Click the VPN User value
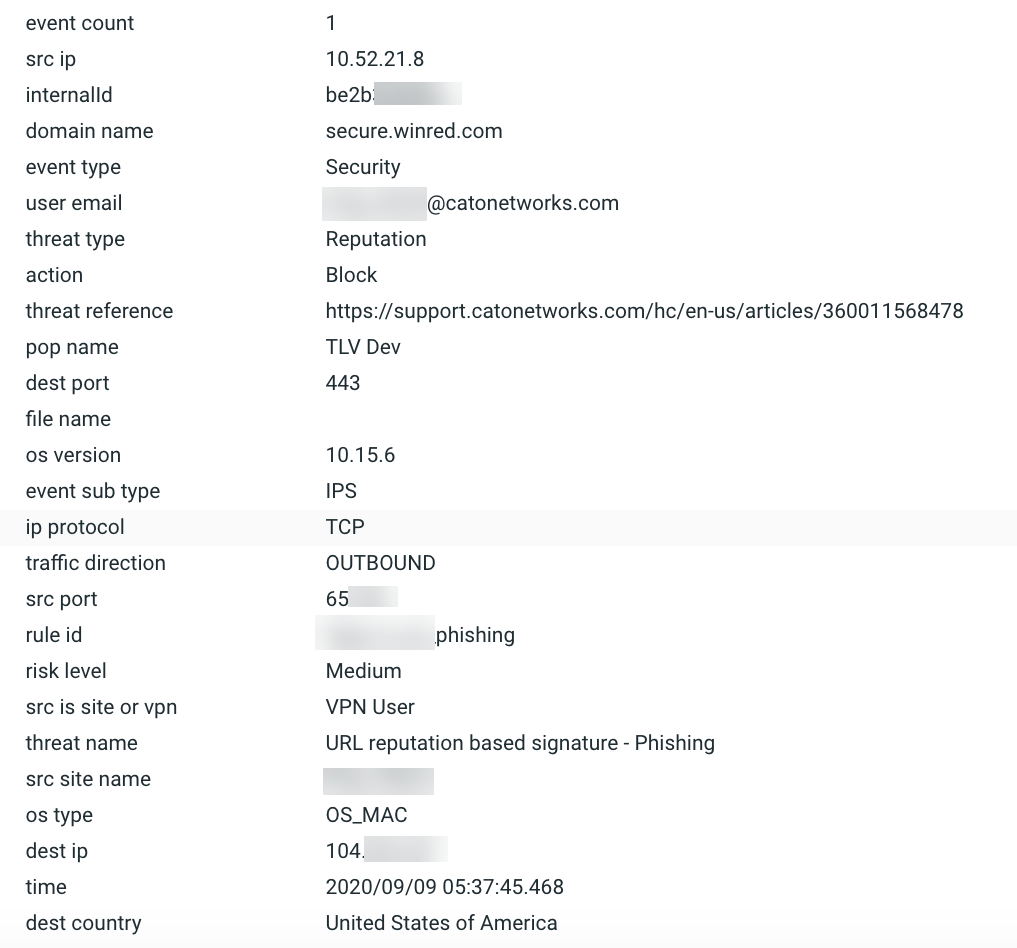This screenshot has height=948, width=1017. click(370, 707)
